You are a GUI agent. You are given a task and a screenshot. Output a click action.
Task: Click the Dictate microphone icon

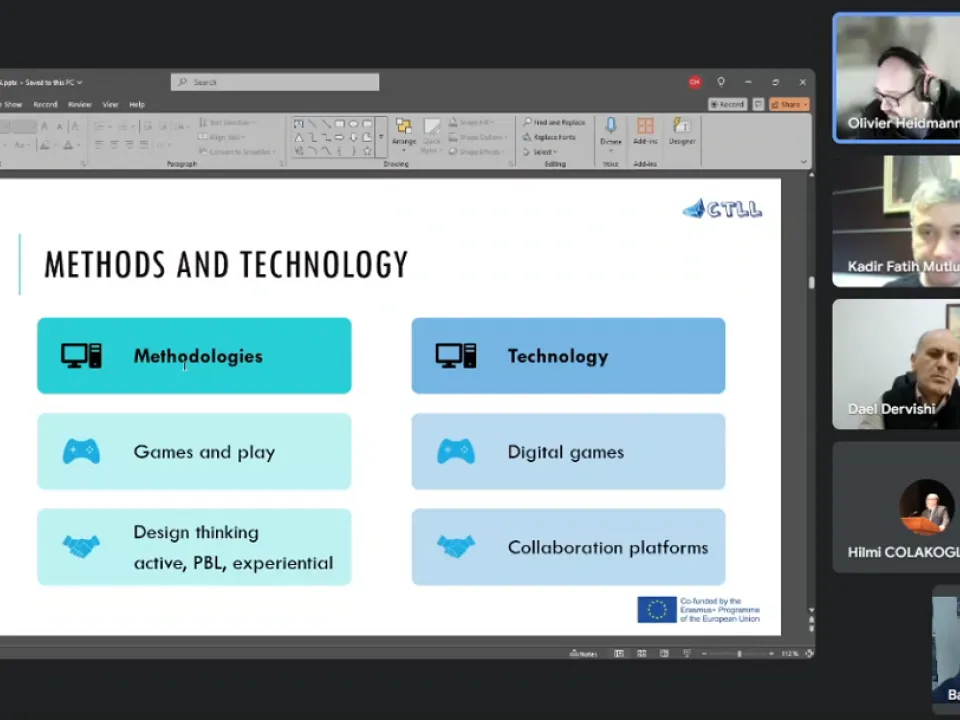610,127
